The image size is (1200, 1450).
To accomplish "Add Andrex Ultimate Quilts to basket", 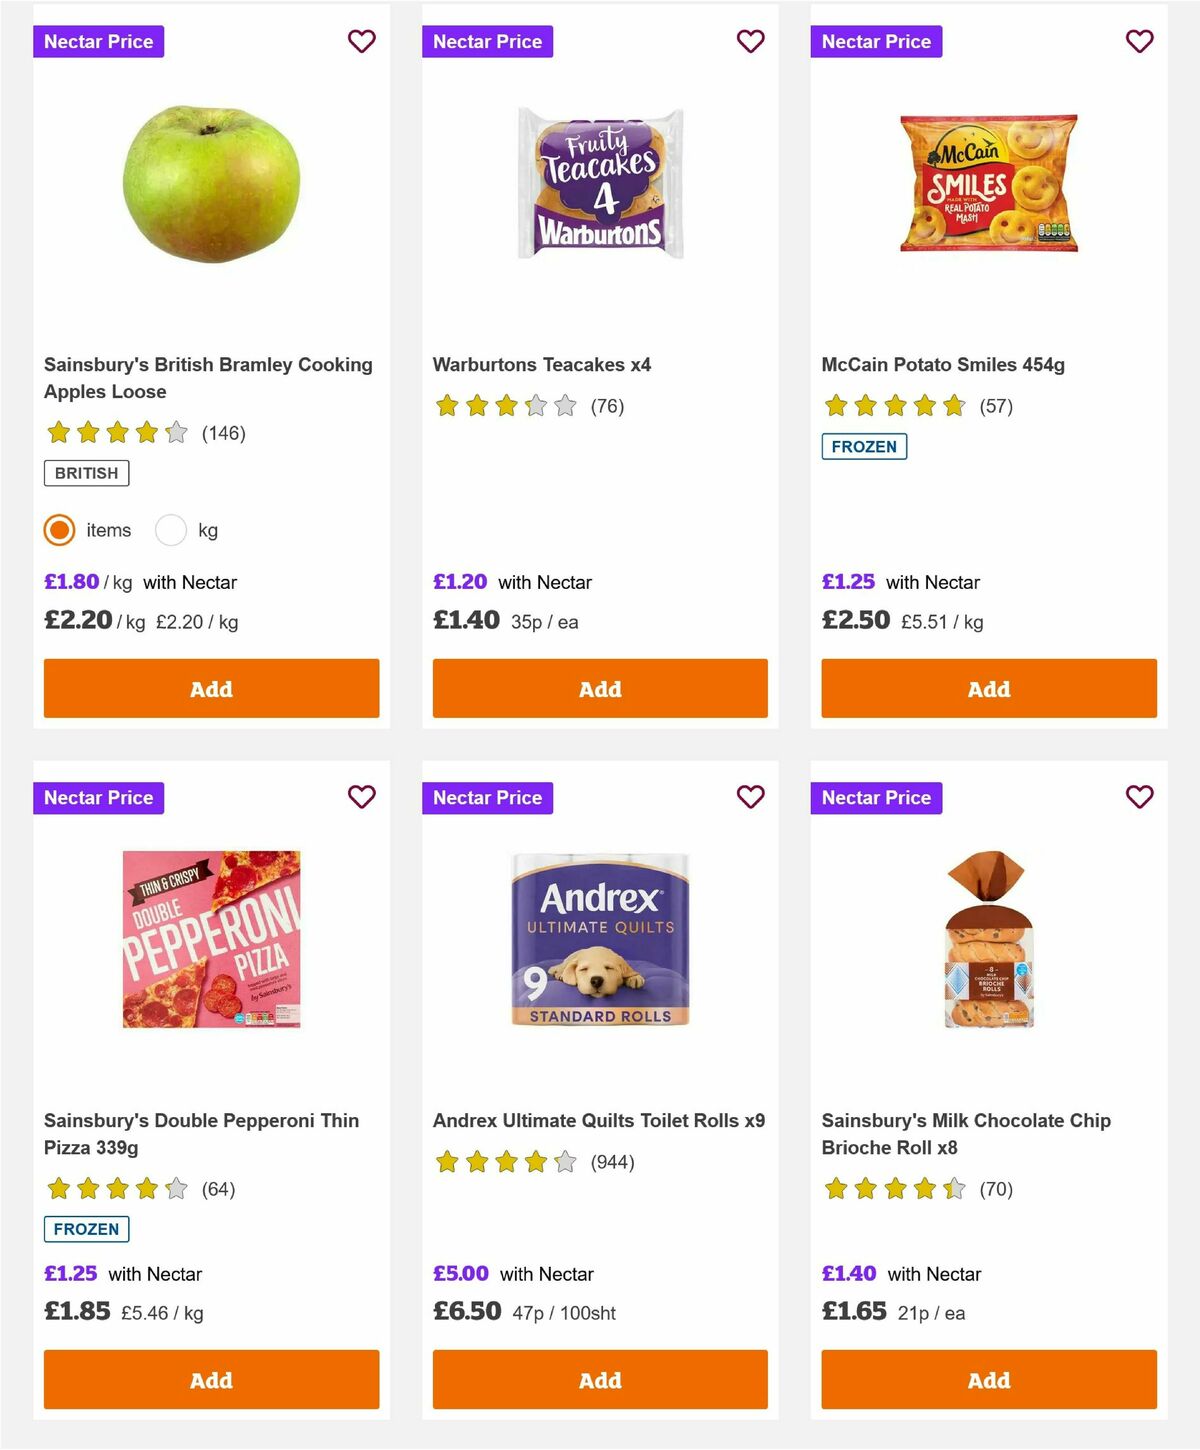I will pos(599,1380).
